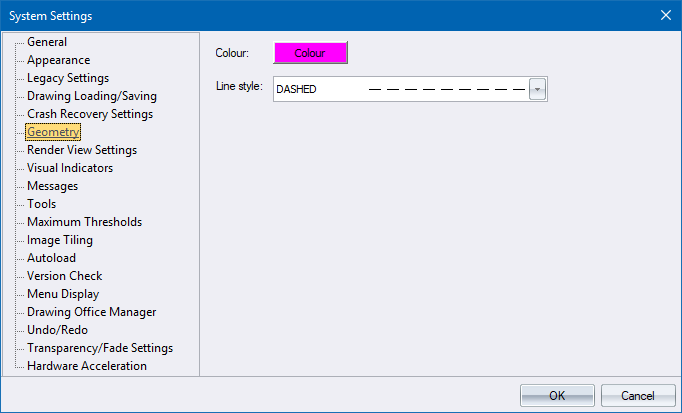Screen dimensions: 682x413
Task: Select Crash Recovery Settings
Action: [x=90, y=114]
